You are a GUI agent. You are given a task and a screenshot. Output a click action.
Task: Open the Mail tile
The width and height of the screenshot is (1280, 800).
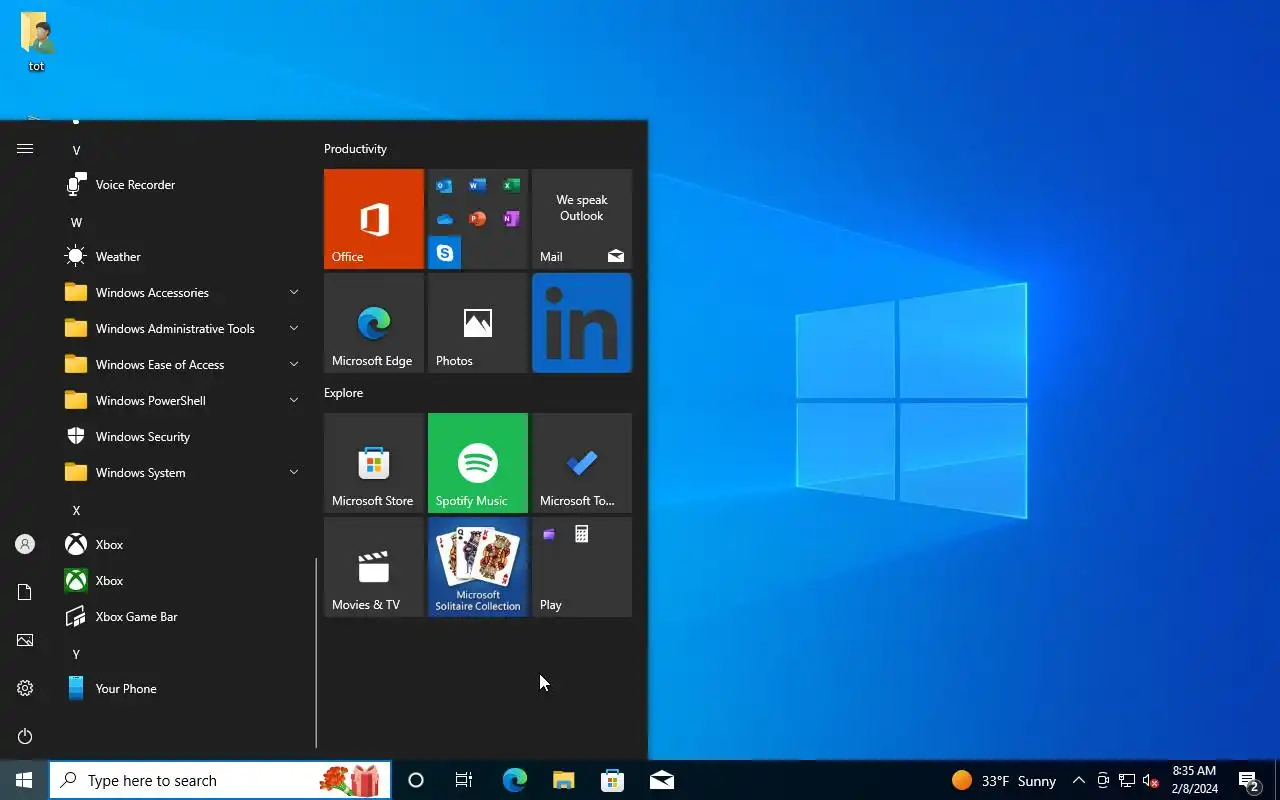(x=582, y=219)
